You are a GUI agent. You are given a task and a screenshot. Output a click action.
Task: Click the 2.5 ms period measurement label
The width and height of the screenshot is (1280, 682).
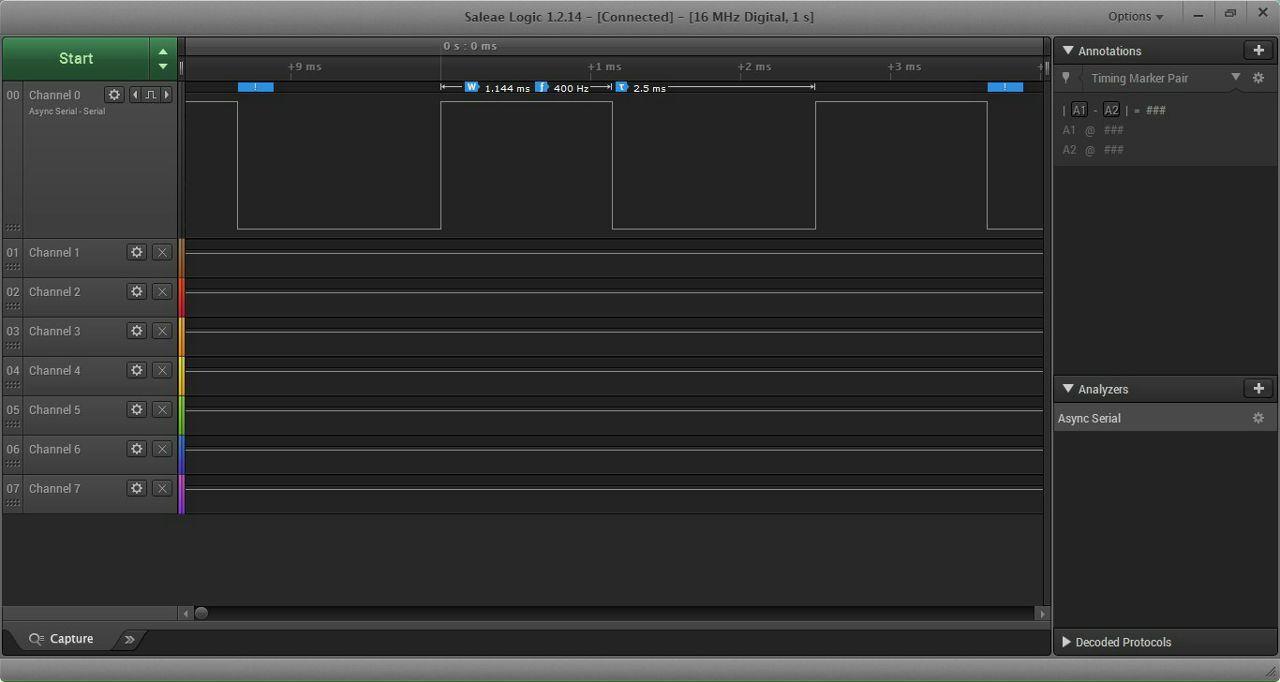click(x=649, y=88)
